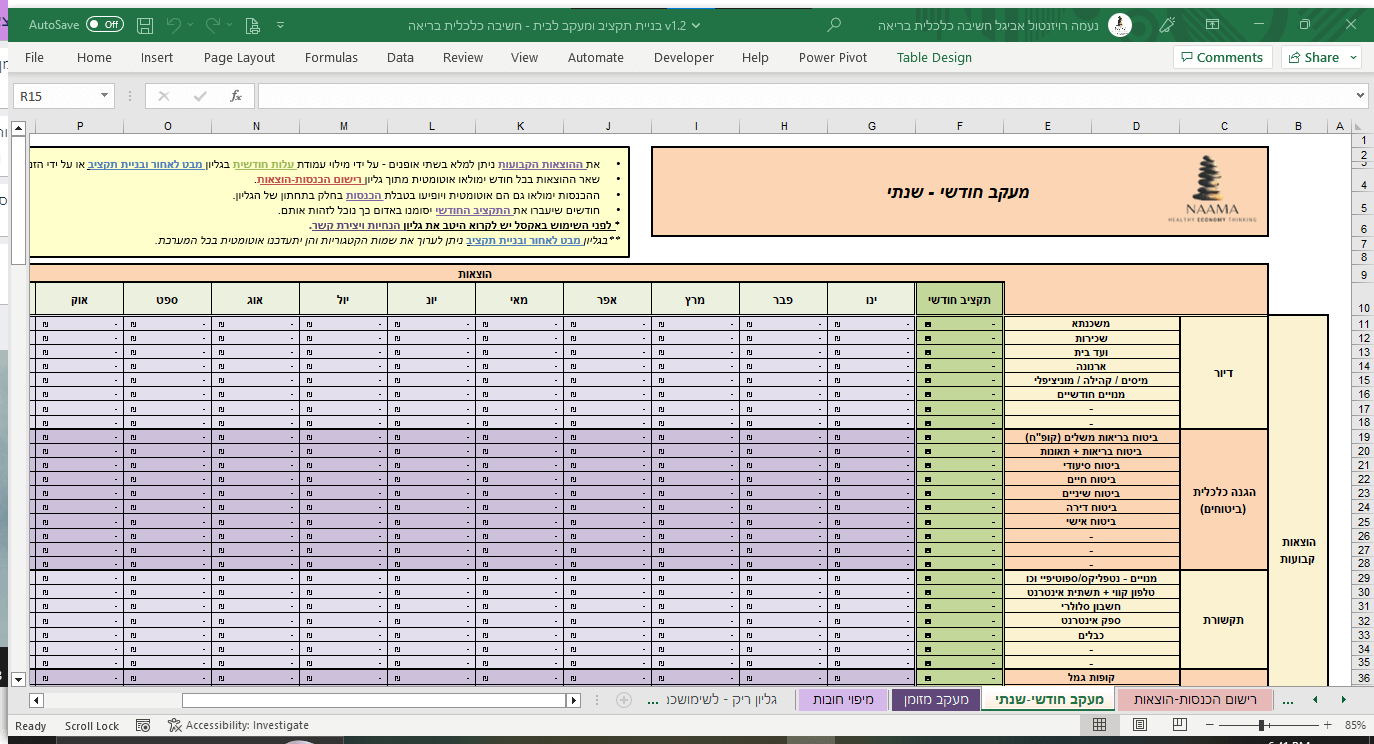Image resolution: width=1374 pixels, height=744 pixels.
Task: Toggle the AutoSave switch
Action: pos(104,24)
